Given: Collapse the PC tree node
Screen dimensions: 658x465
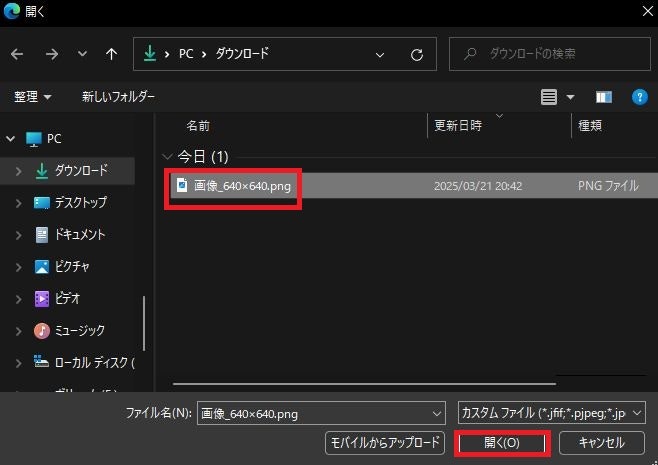Looking at the screenshot, I should (x=10, y=138).
